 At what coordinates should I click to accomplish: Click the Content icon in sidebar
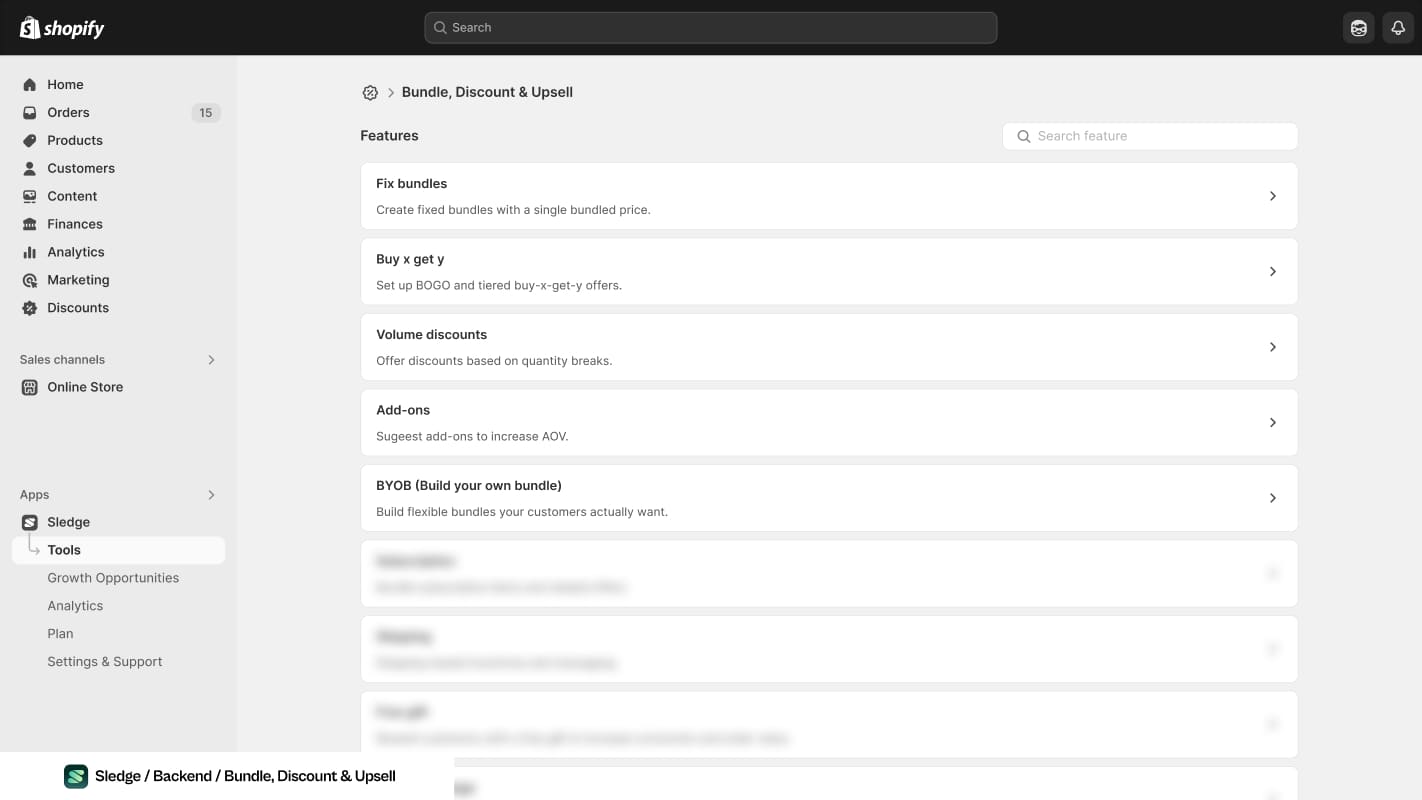30,197
